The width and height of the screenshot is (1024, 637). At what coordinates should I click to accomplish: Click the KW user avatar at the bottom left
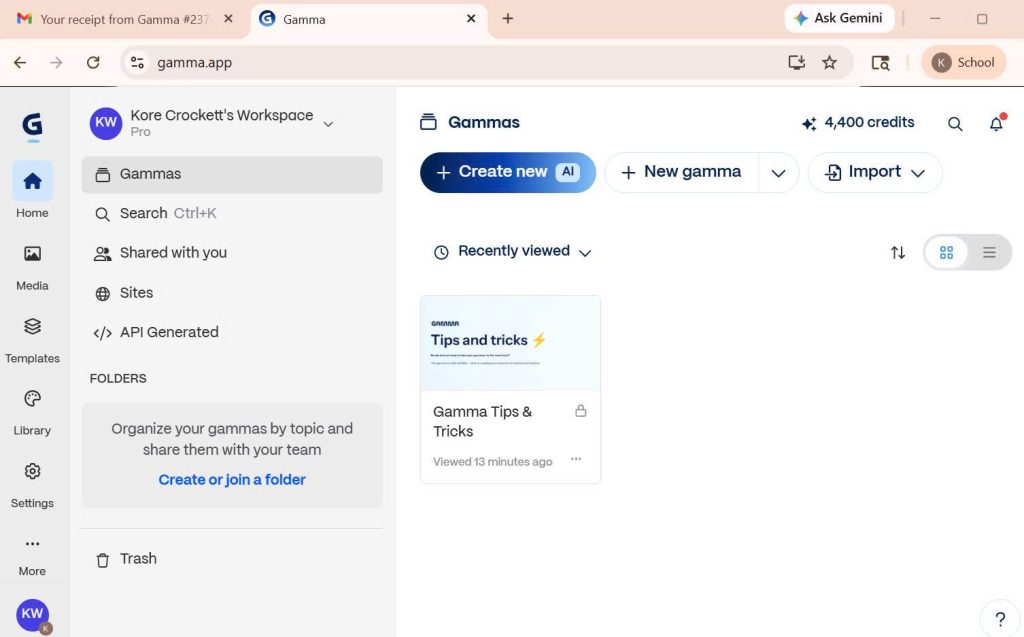point(32,614)
